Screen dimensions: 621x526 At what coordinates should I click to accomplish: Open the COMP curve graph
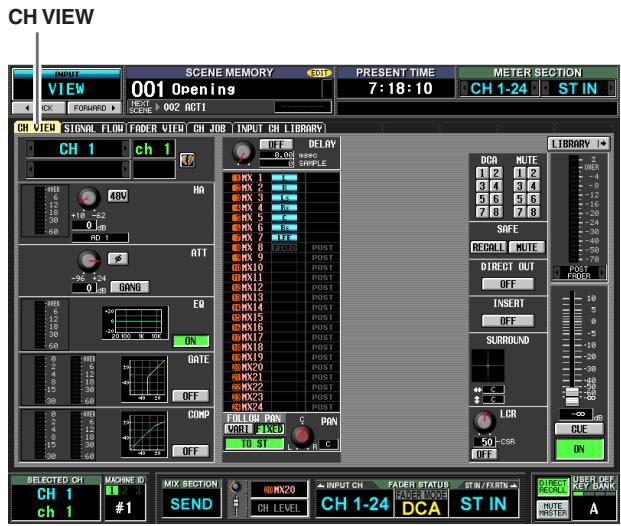(x=144, y=434)
